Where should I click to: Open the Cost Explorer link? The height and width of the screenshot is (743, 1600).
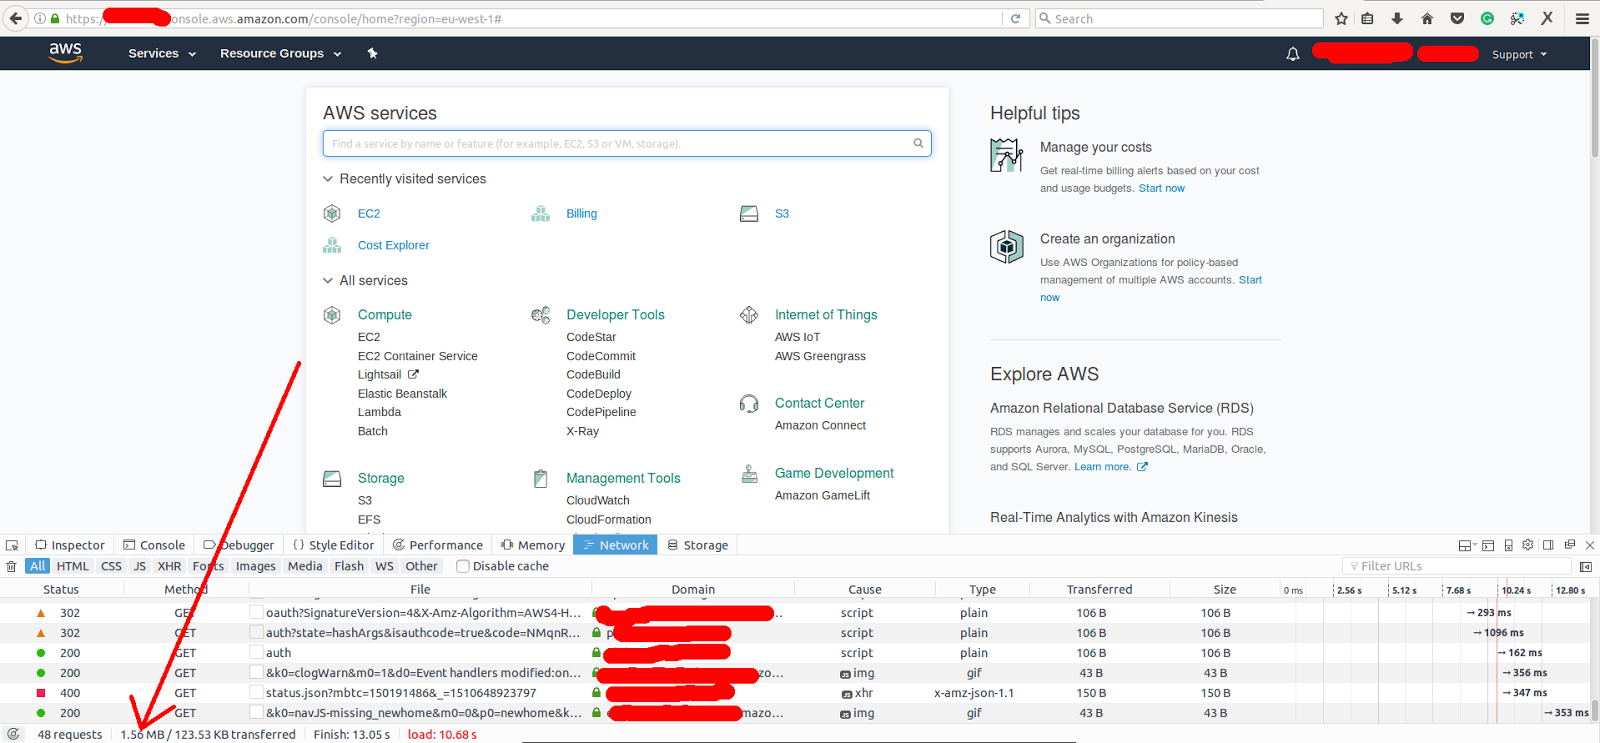(393, 245)
